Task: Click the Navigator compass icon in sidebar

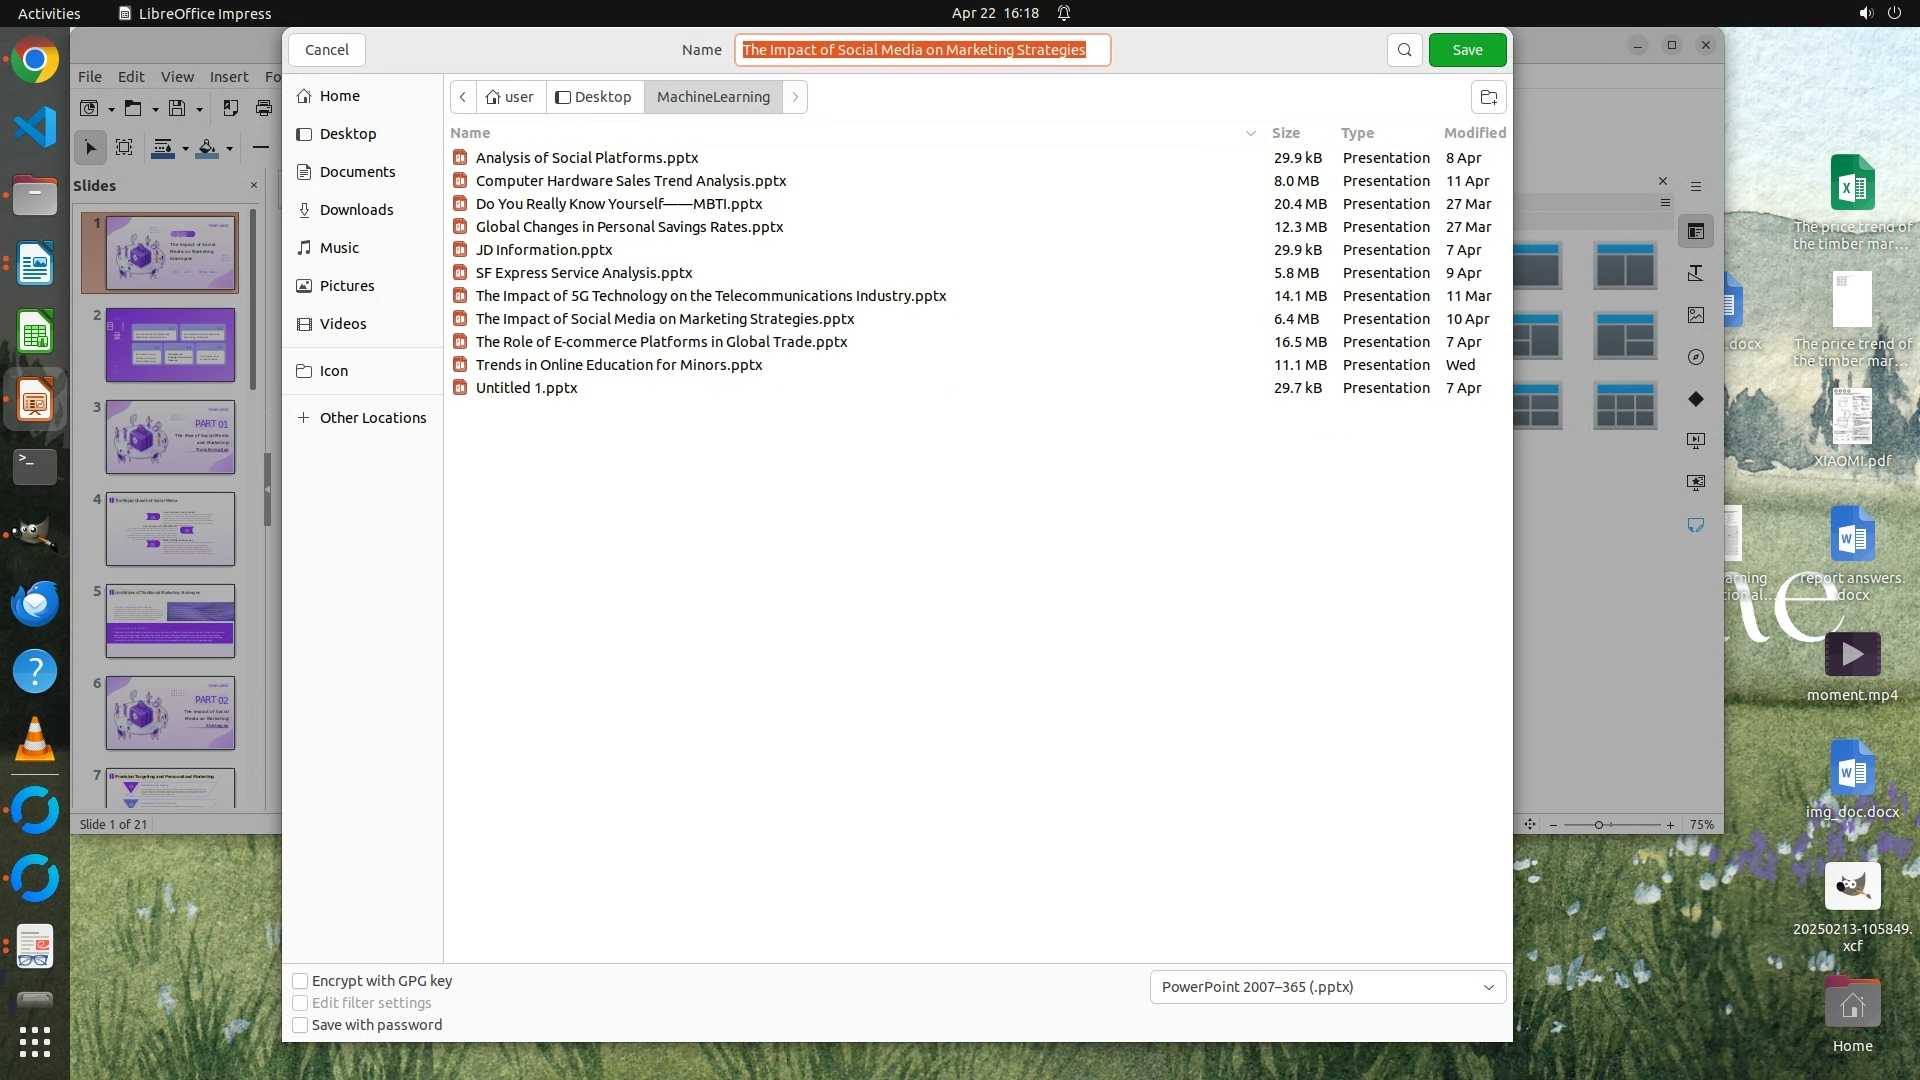Action: 1696,357
